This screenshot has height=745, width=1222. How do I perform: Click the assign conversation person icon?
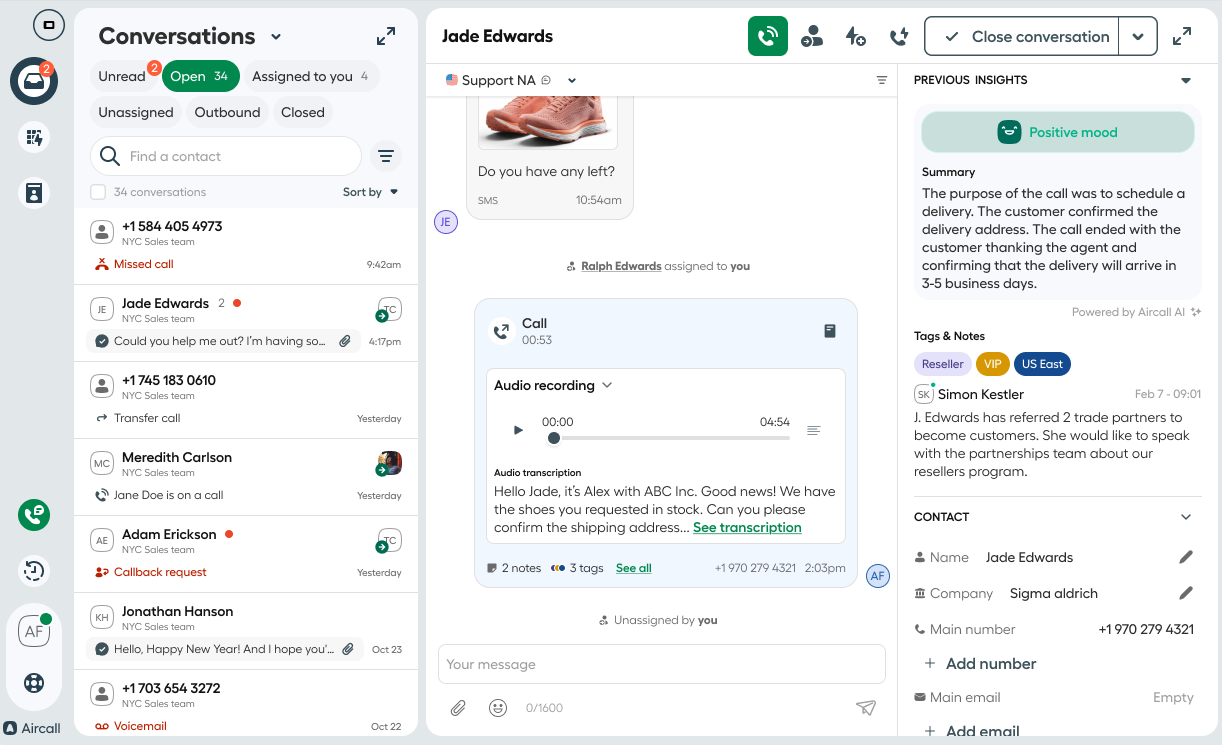click(x=812, y=37)
